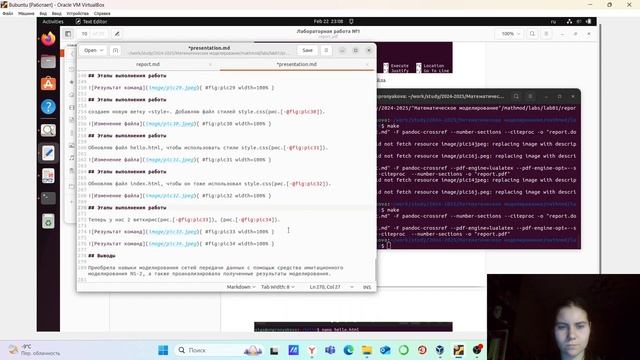Click volume icon in Ubuntu top bar
The height and width of the screenshot is (360, 640).
(x=579, y=21)
